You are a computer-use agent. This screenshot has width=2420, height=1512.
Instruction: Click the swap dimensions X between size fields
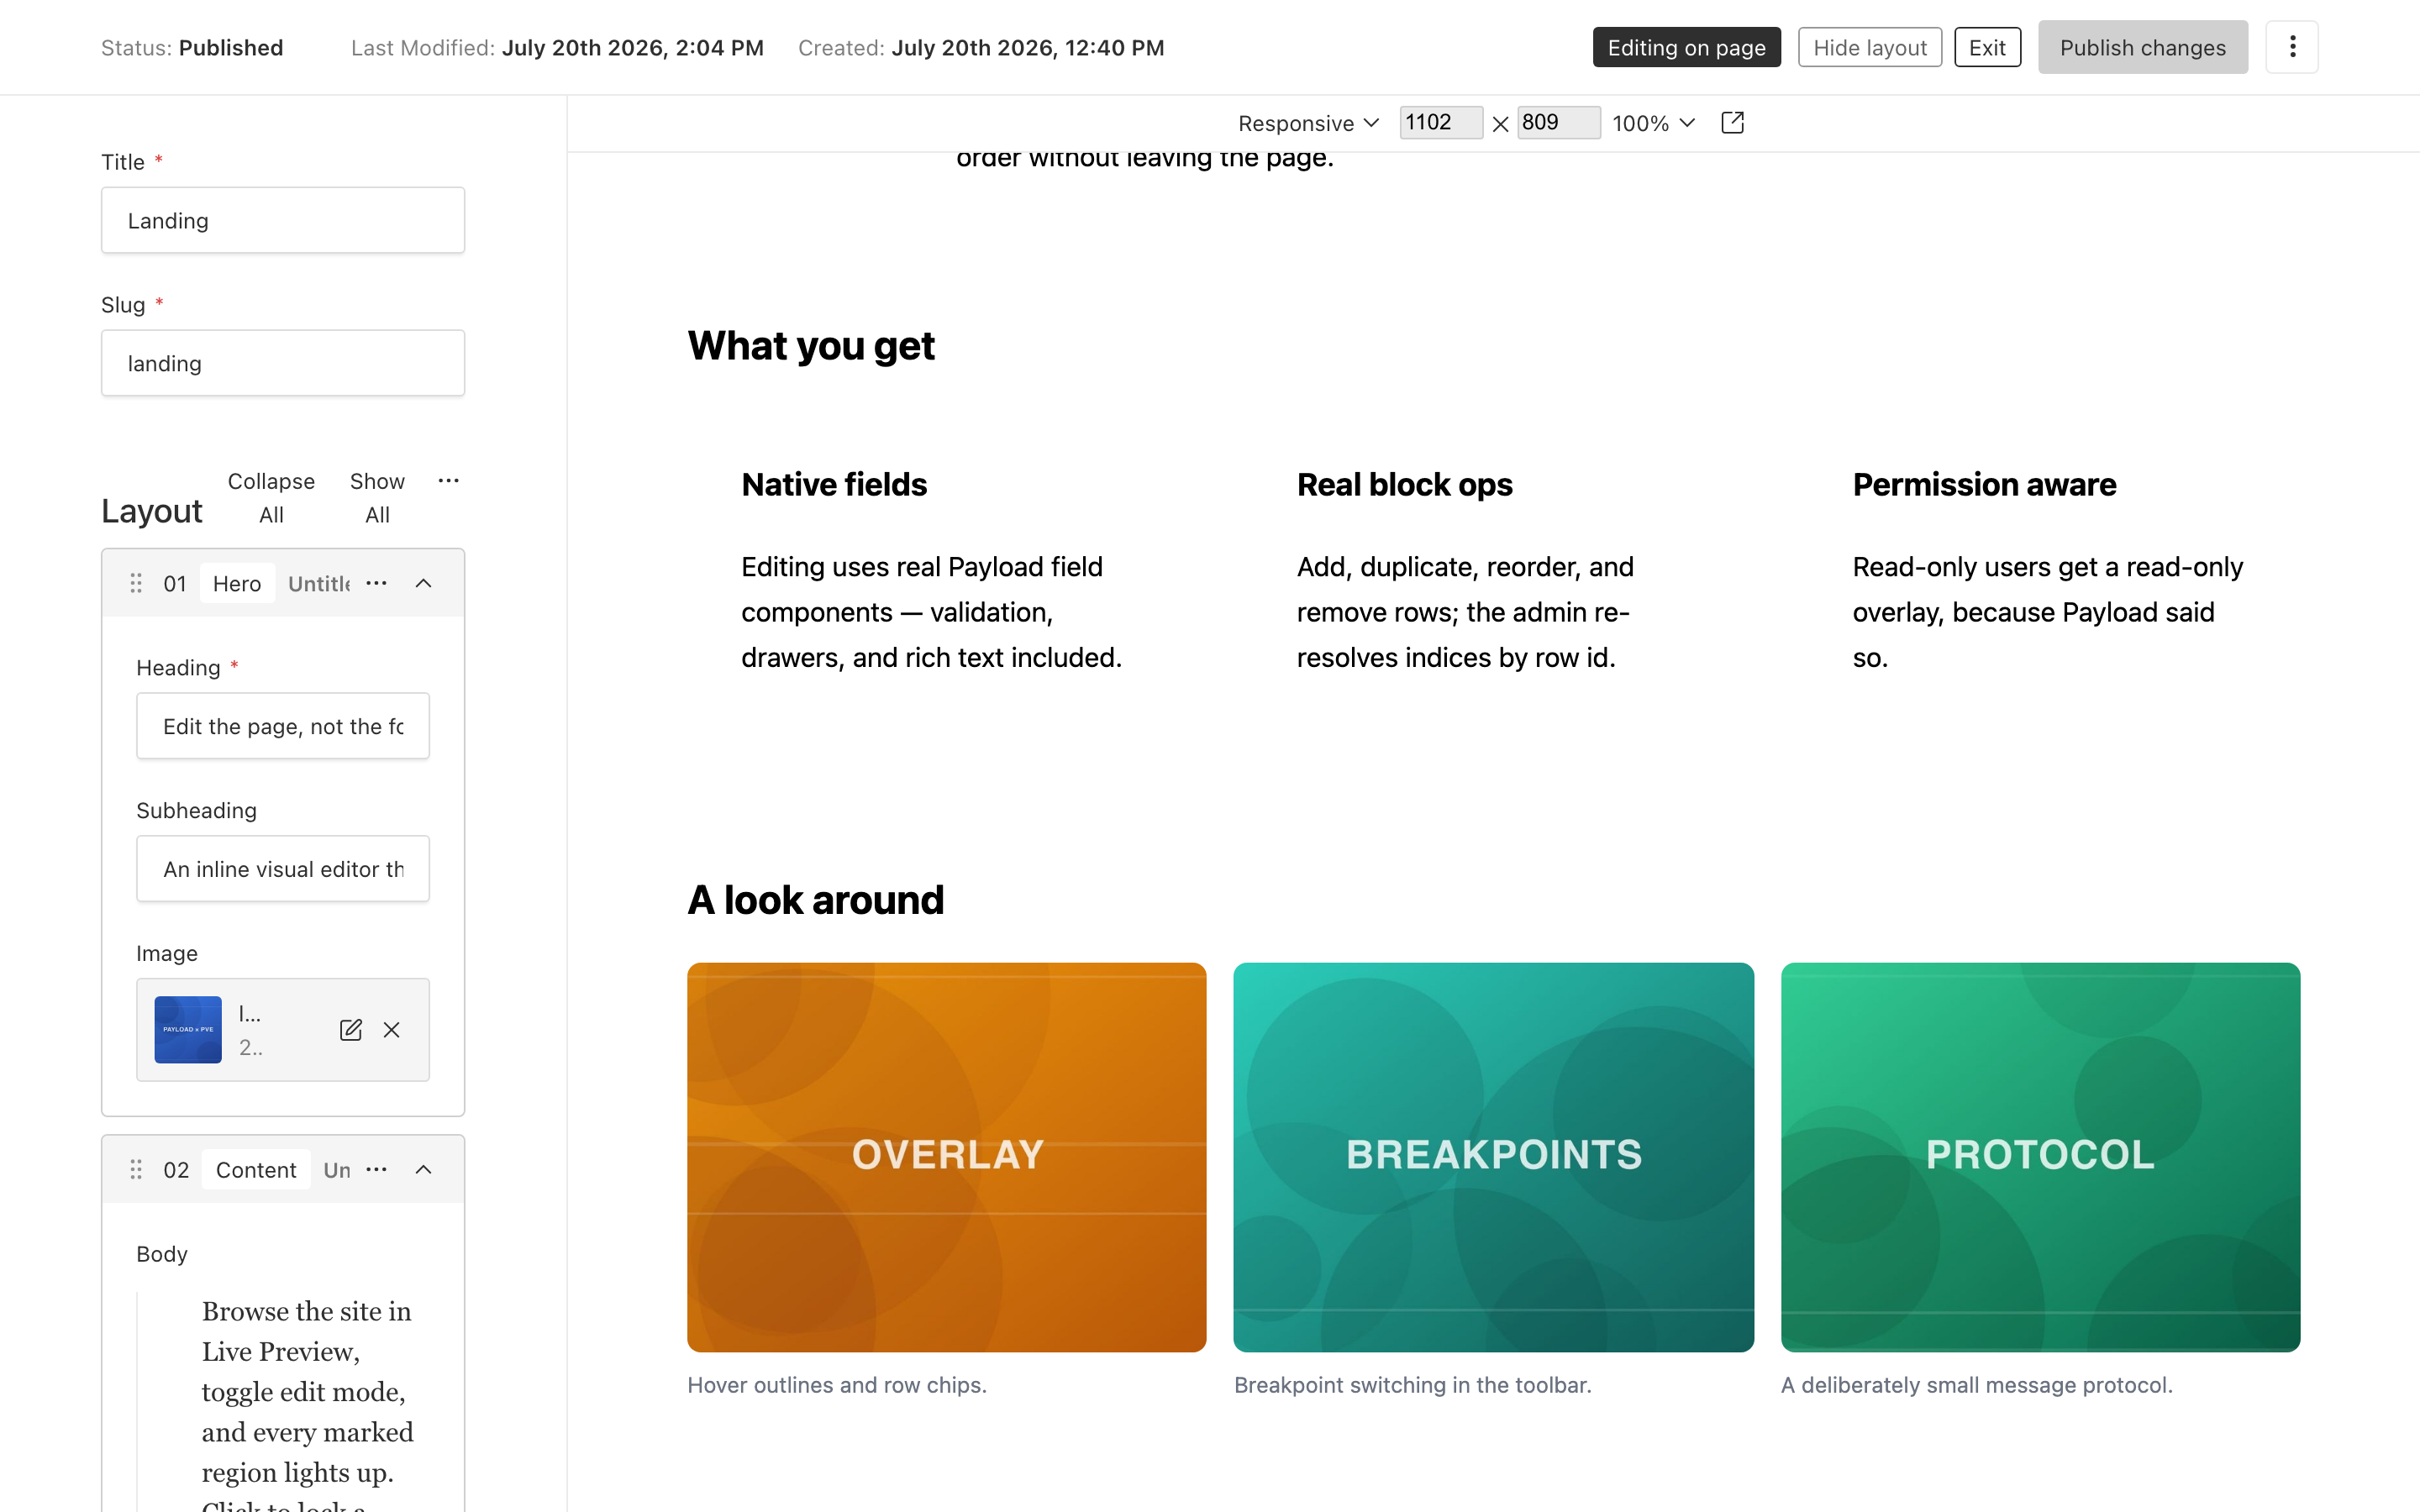pos(1500,124)
